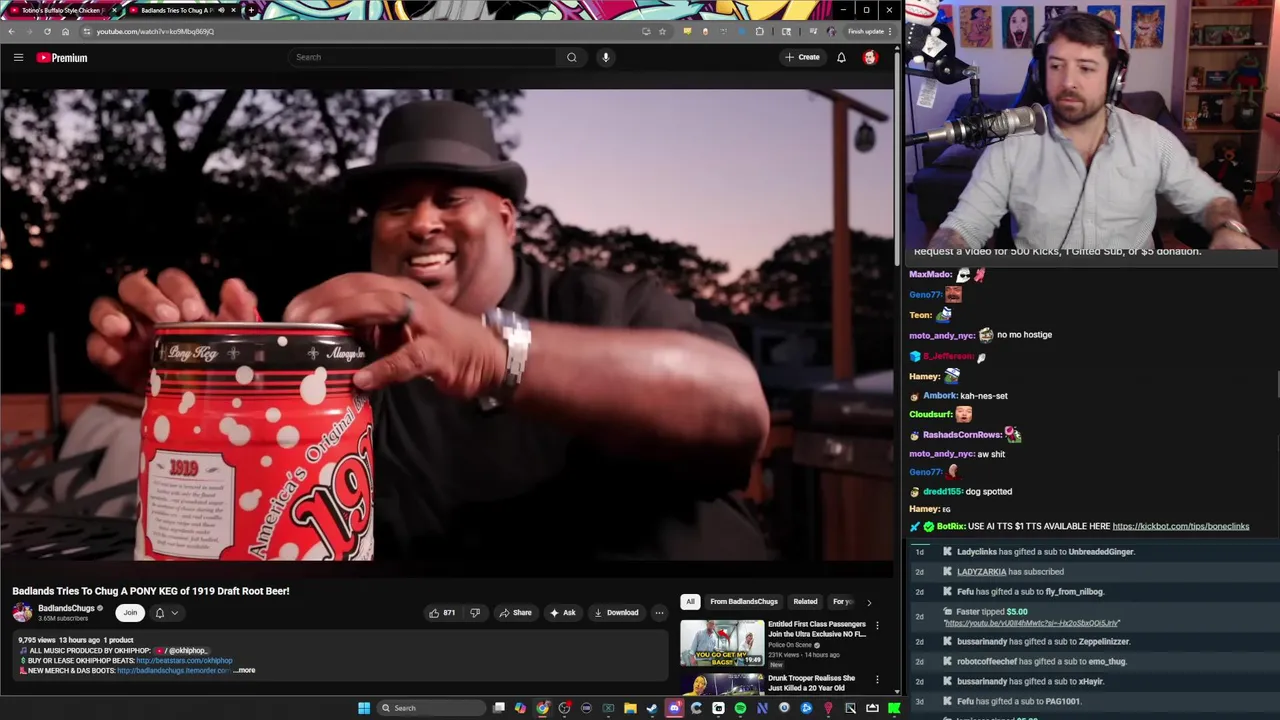Click the magnifier search button

571,57
